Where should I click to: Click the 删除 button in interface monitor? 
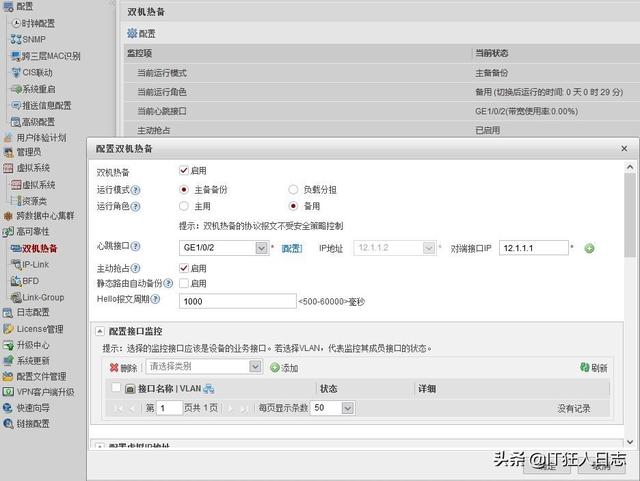[123, 368]
